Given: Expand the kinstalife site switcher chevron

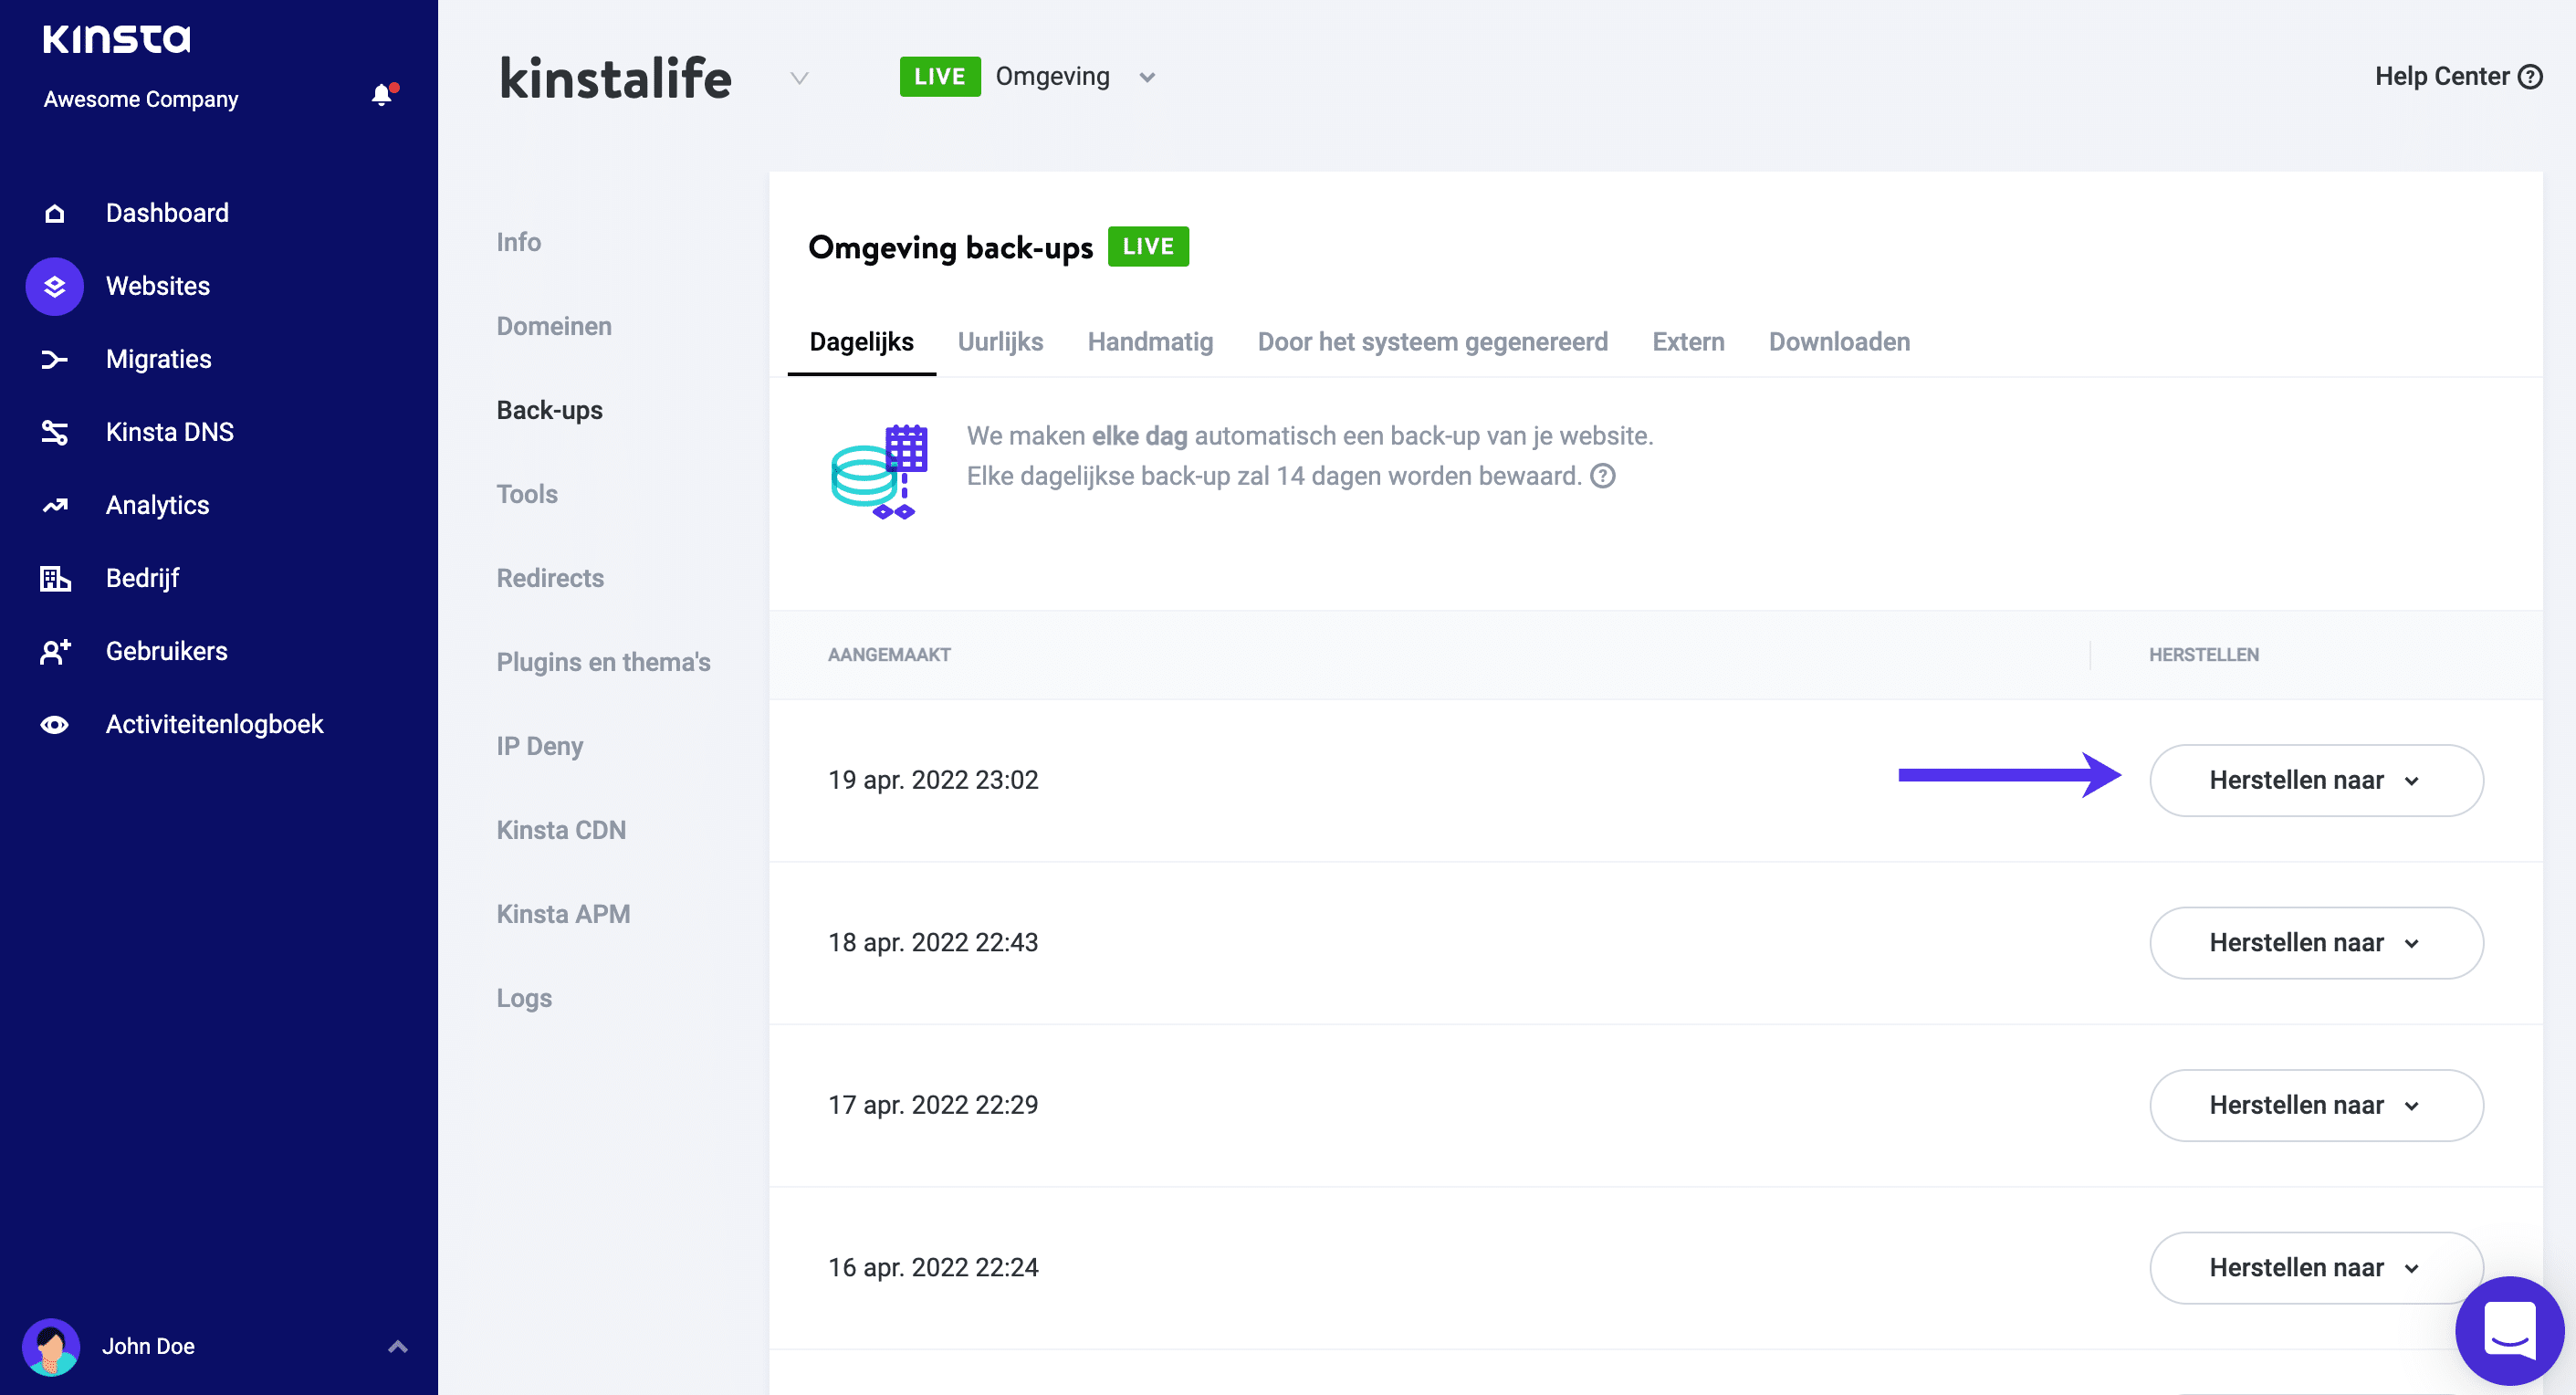Looking at the screenshot, I should 799,78.
